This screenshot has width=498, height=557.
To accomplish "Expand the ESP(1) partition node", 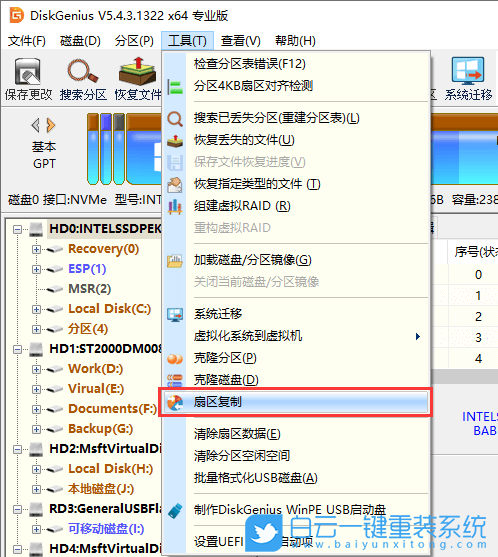I will pos(36,269).
